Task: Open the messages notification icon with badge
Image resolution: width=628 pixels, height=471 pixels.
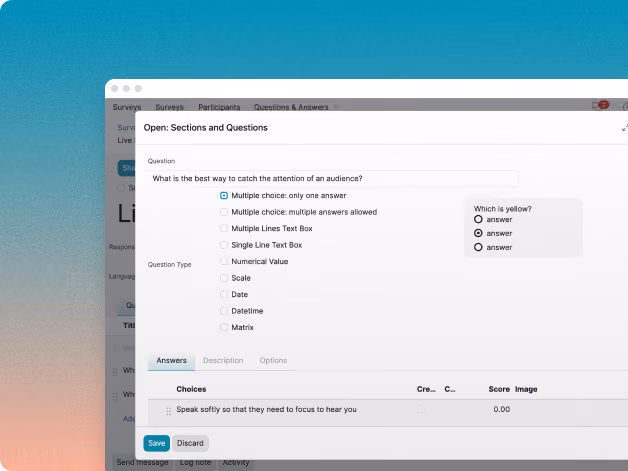Action: [x=600, y=105]
